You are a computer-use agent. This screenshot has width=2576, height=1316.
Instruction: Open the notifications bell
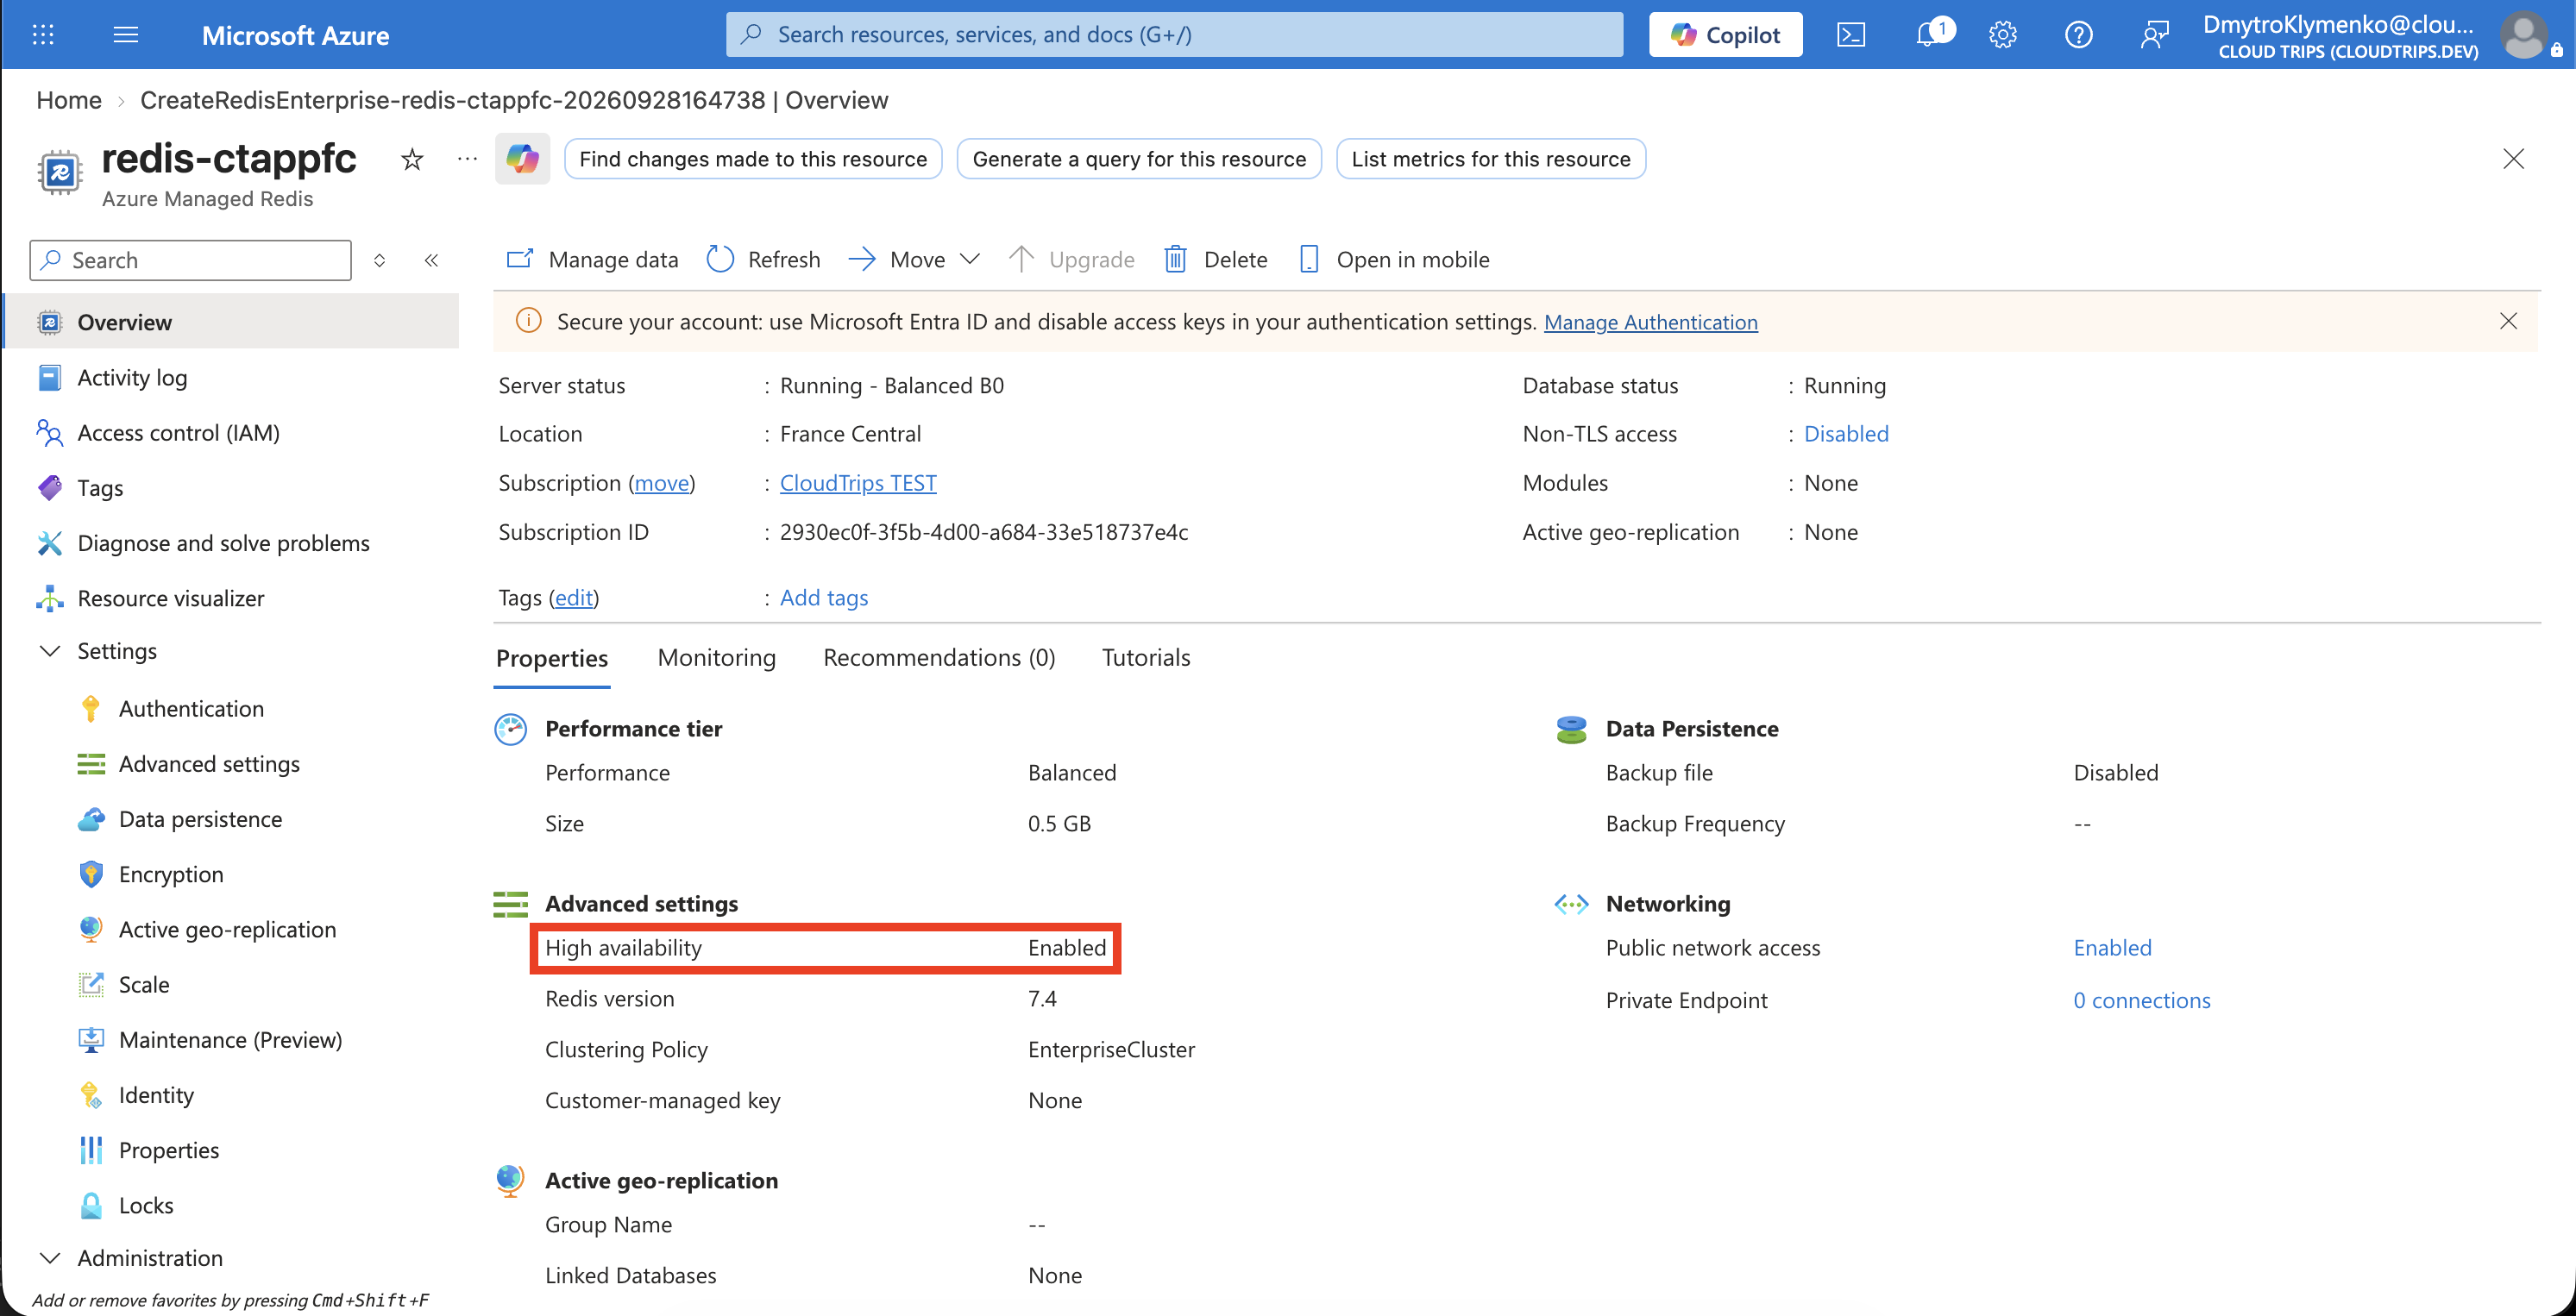(1928, 35)
